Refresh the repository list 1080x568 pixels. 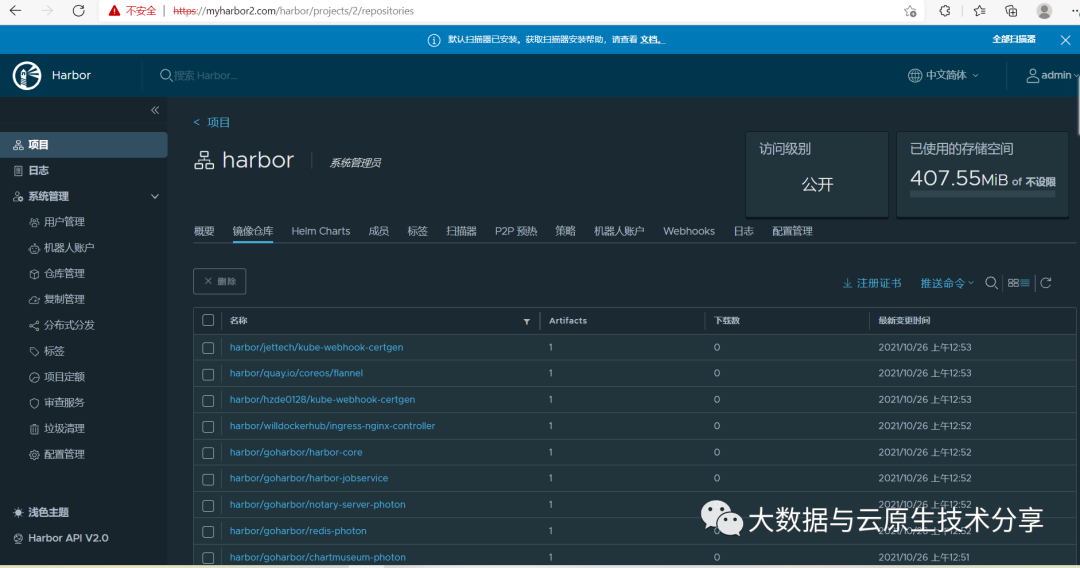pos(1046,283)
